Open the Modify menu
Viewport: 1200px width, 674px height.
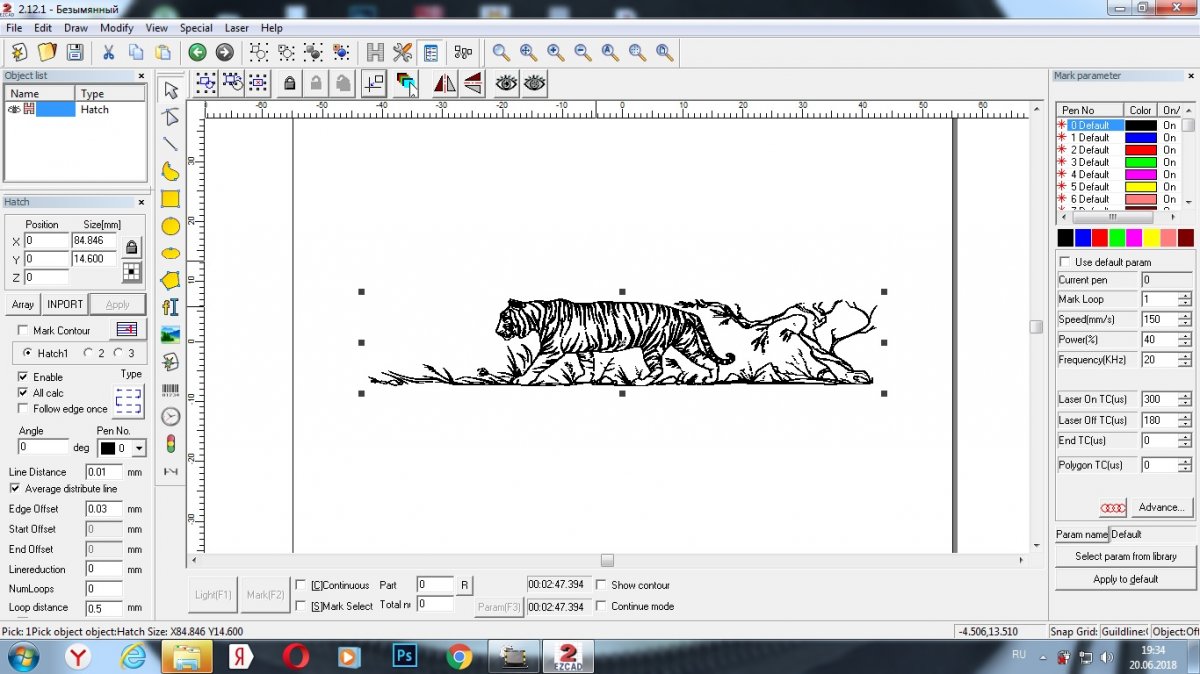pyautogui.click(x=116, y=28)
